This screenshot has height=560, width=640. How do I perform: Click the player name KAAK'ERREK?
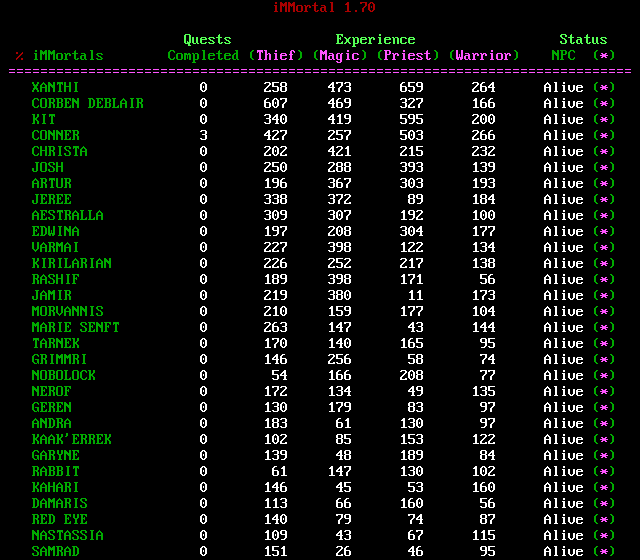coord(71,440)
